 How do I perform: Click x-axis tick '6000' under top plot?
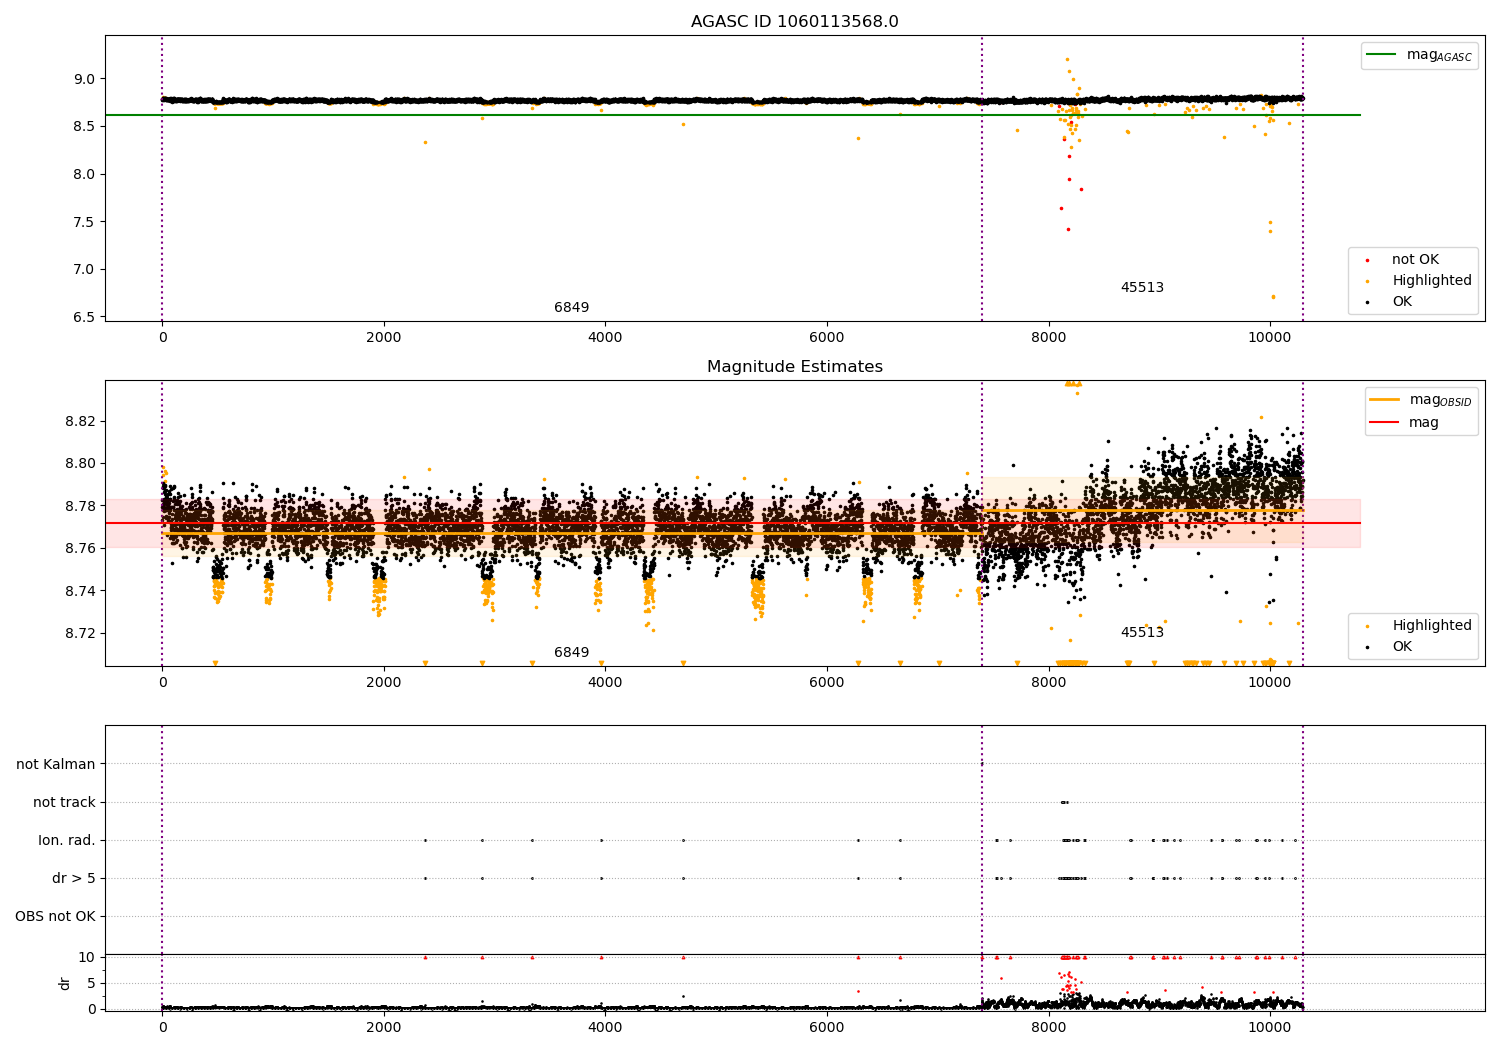(x=827, y=338)
